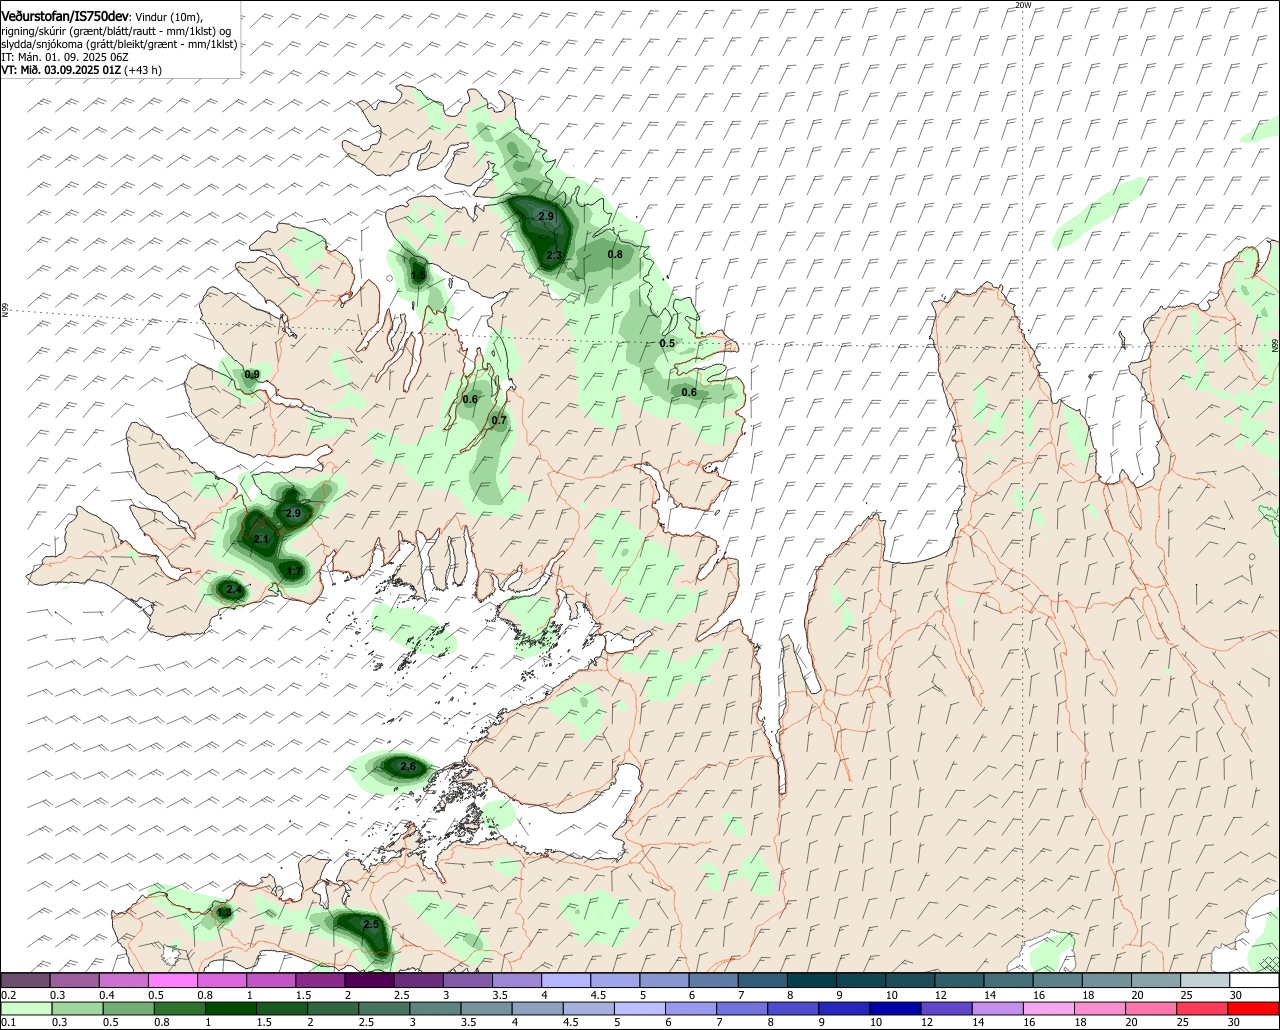This screenshot has height=1030, width=1280.
Task: Click the 0.6 value below the 0.5 label
Action: [x=689, y=392]
